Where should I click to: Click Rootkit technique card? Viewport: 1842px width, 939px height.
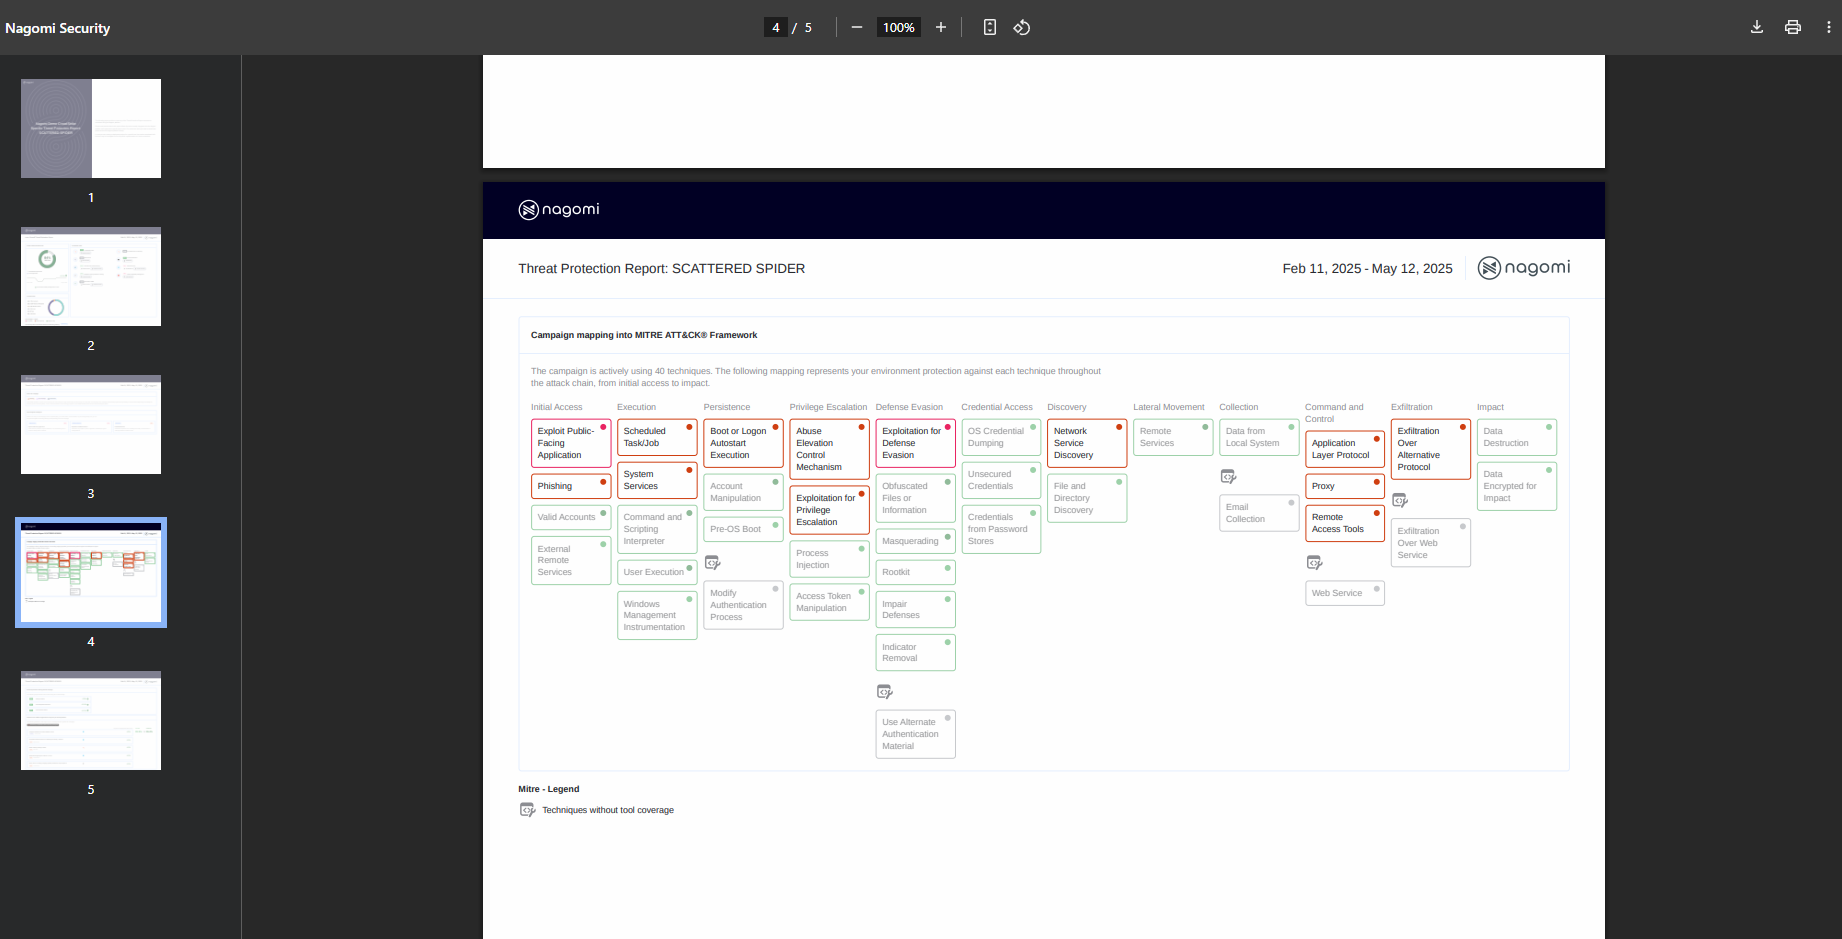[x=915, y=572]
